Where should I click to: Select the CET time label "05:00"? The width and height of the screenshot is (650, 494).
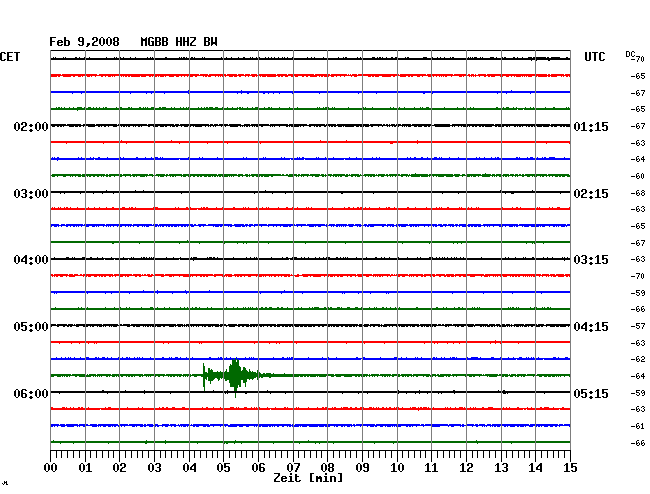coord(31,327)
